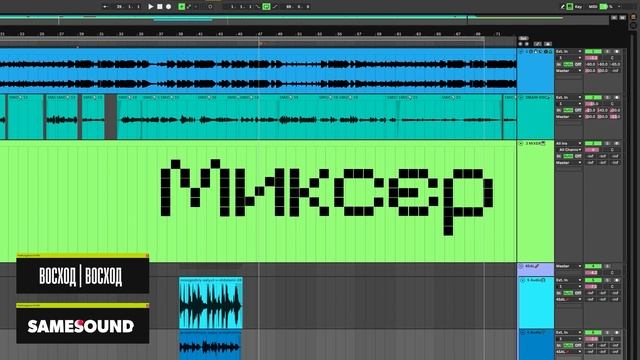Open track 1 Master output dropdown

coord(569,71)
